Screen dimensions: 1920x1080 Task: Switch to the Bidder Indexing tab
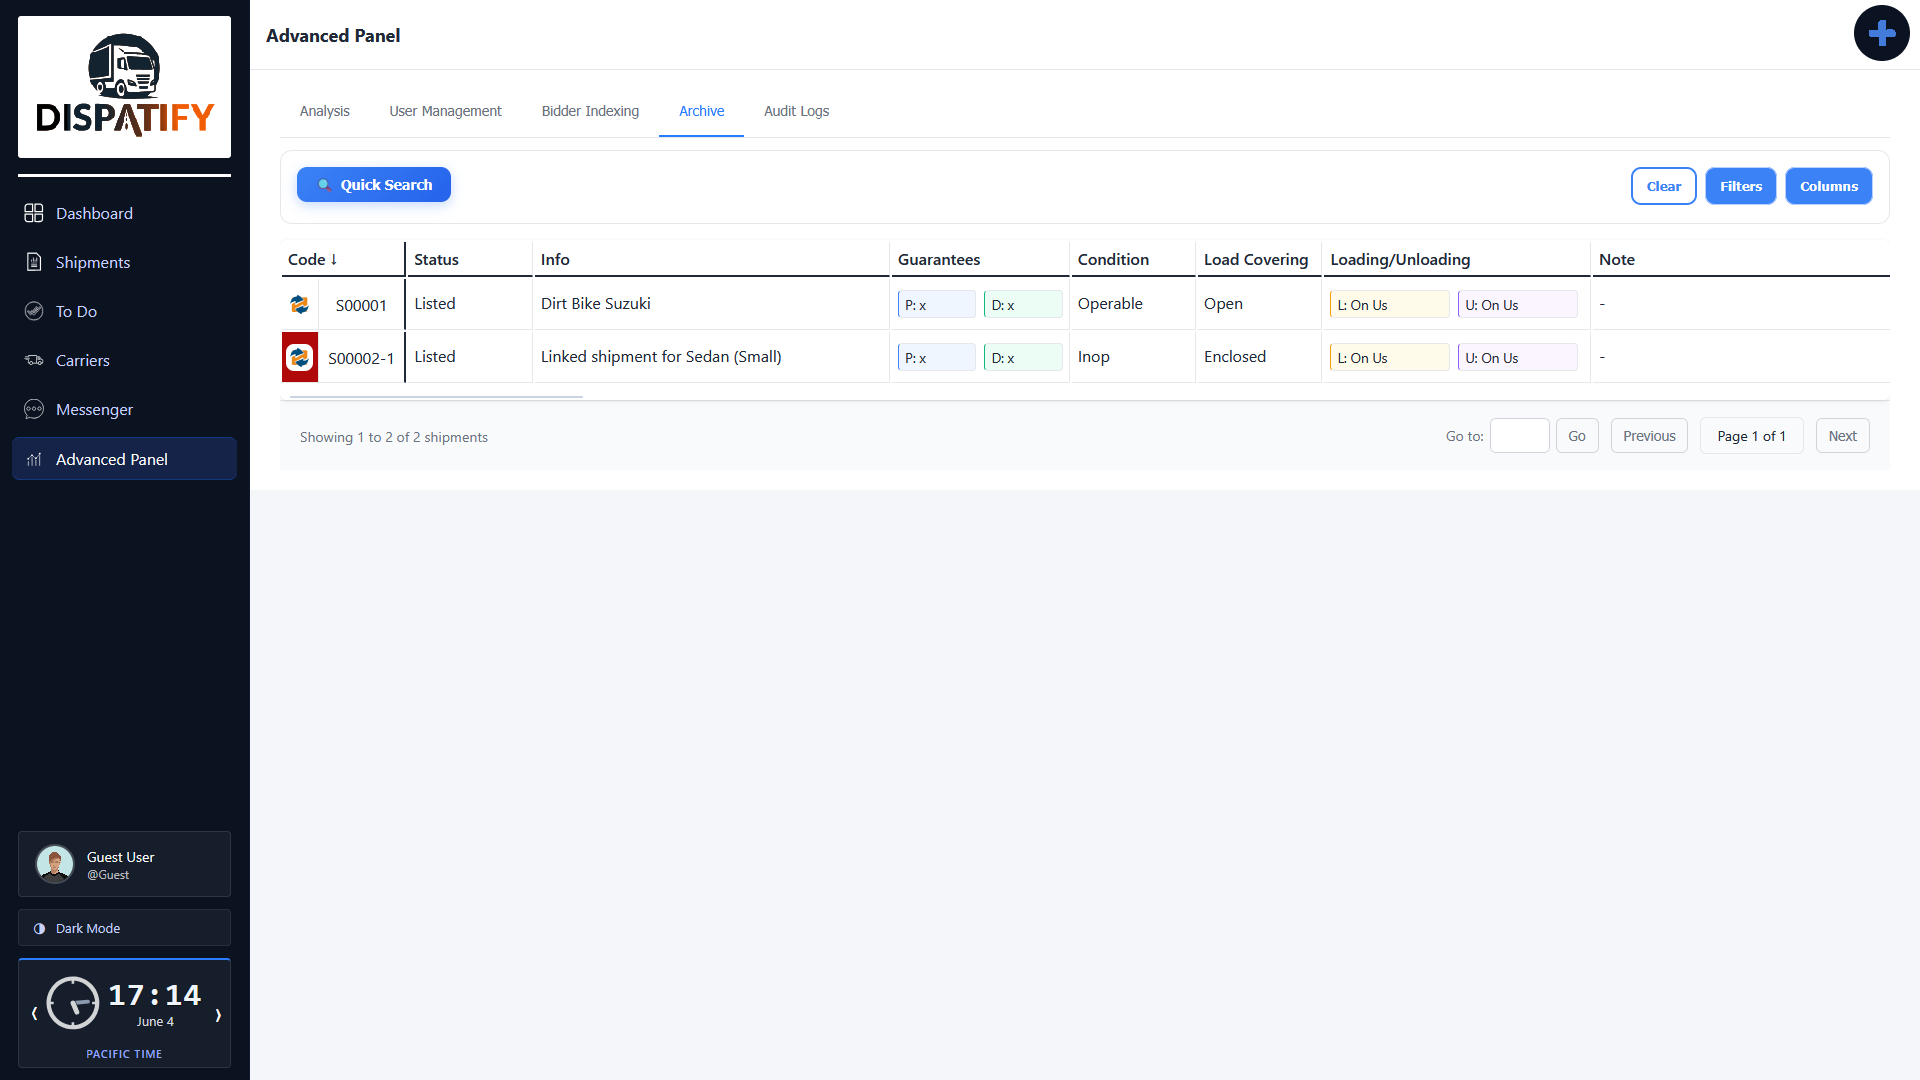click(590, 111)
